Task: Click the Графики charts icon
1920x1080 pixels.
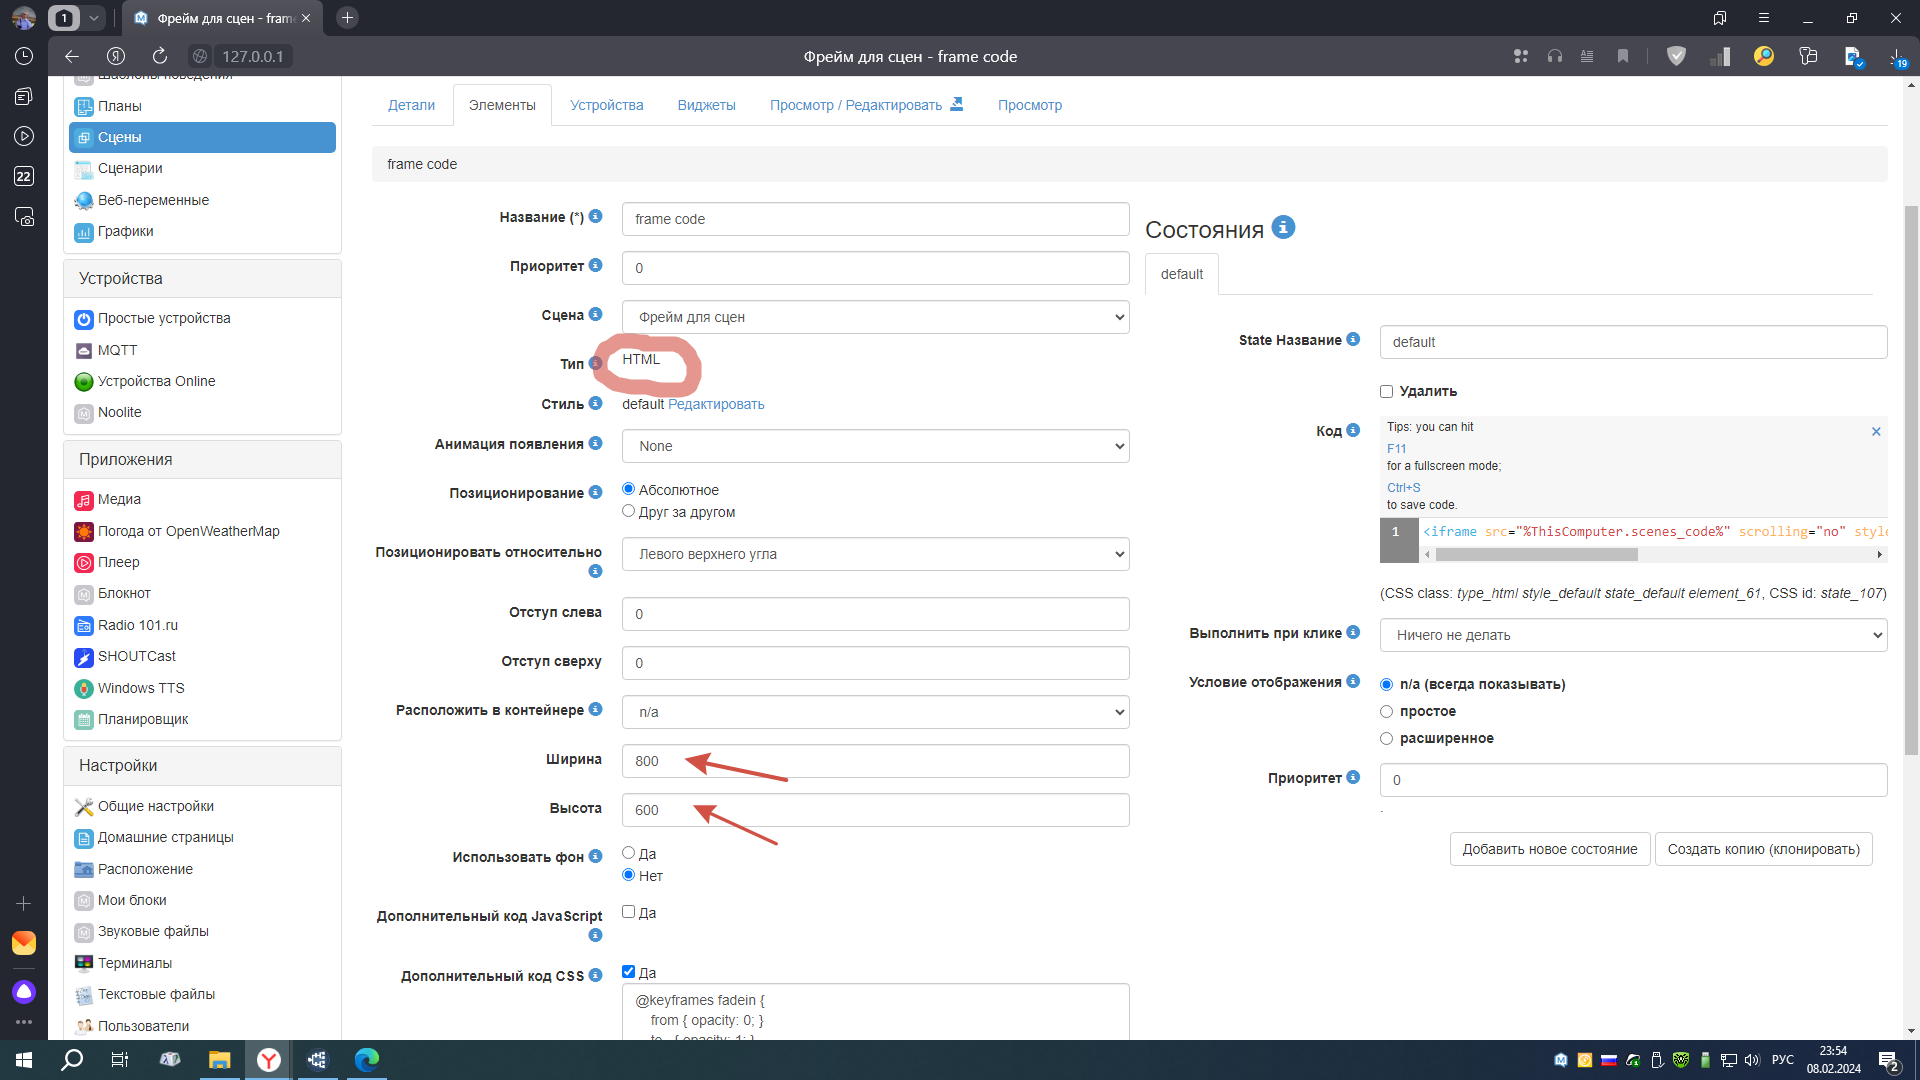Action: (x=84, y=232)
